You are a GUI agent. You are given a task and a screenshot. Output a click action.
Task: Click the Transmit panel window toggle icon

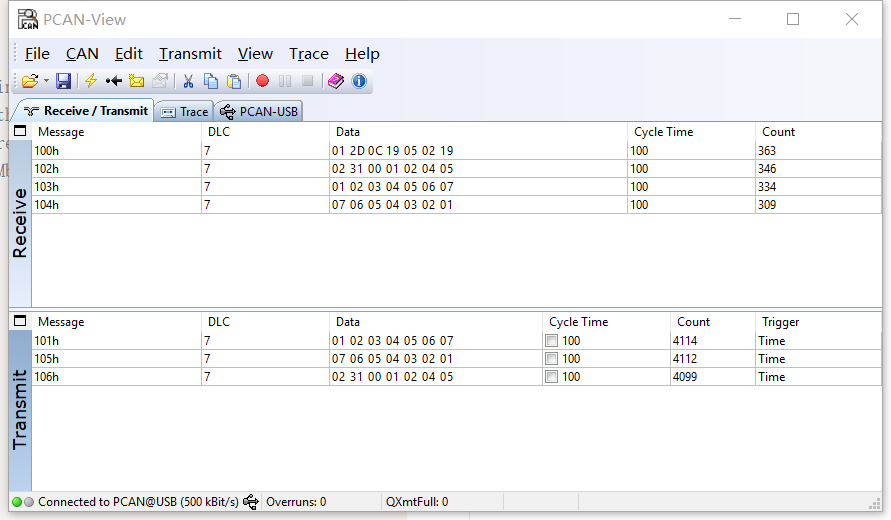[x=20, y=321]
